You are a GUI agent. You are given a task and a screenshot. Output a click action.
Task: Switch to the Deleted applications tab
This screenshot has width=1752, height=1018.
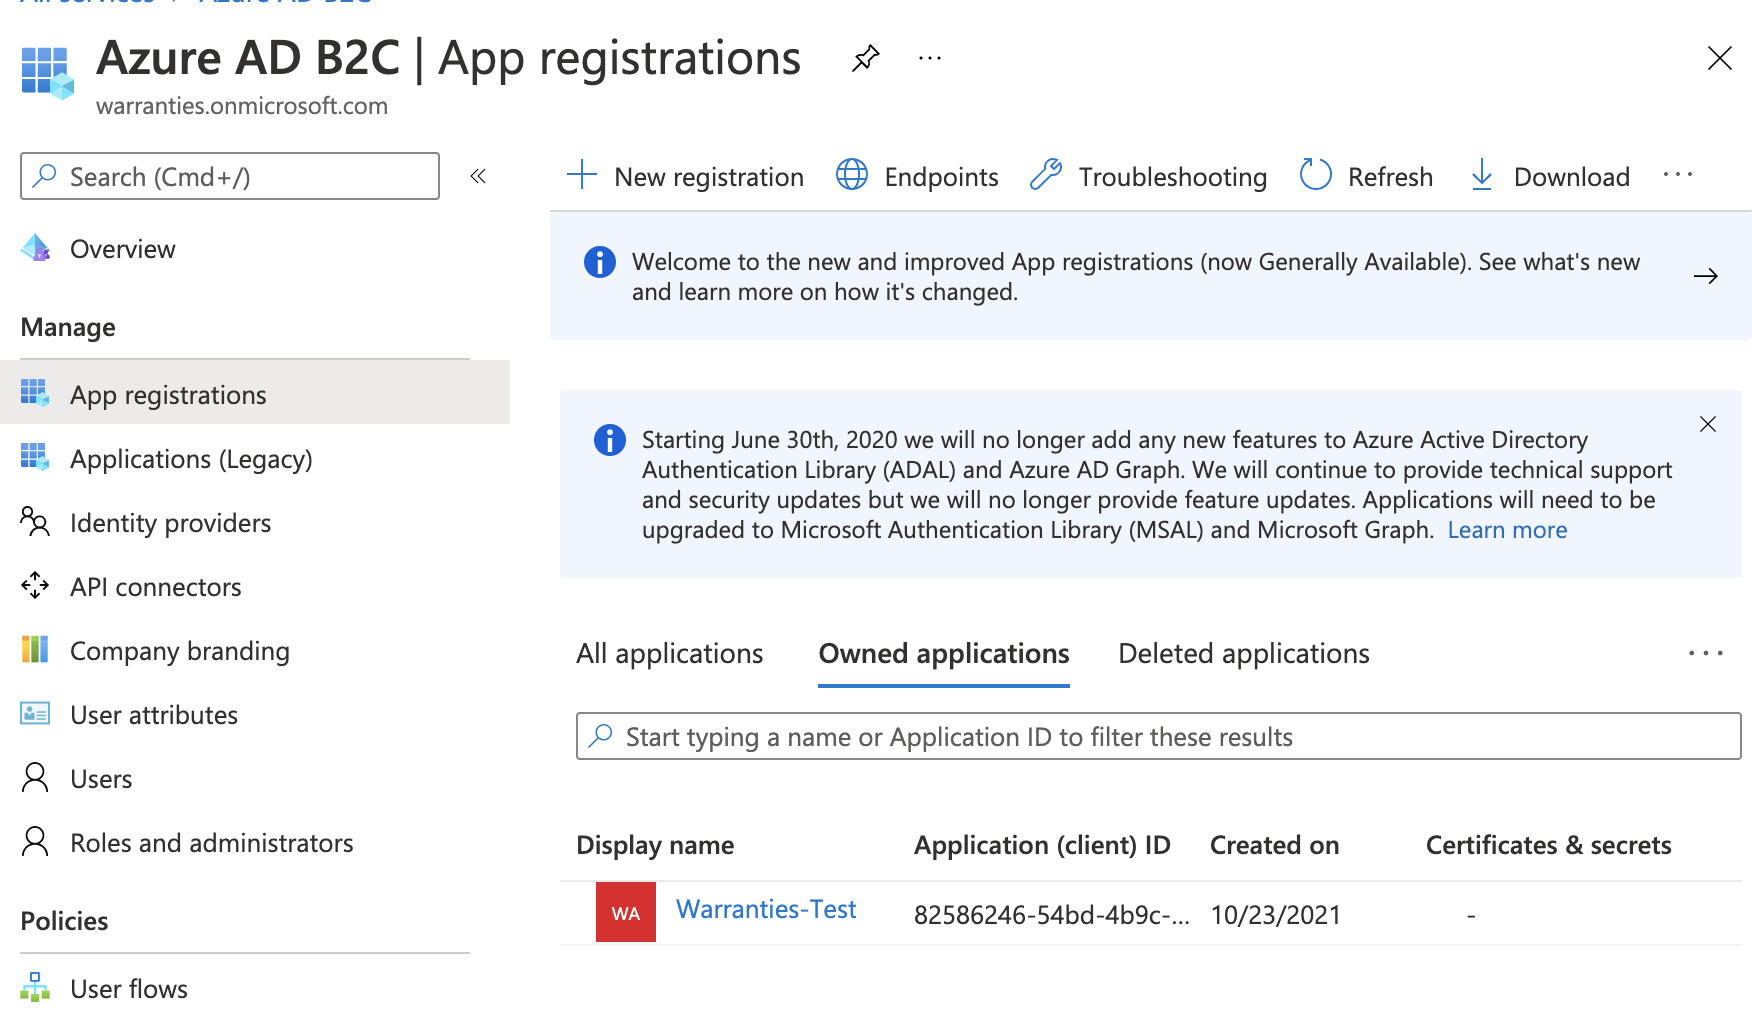click(1244, 654)
